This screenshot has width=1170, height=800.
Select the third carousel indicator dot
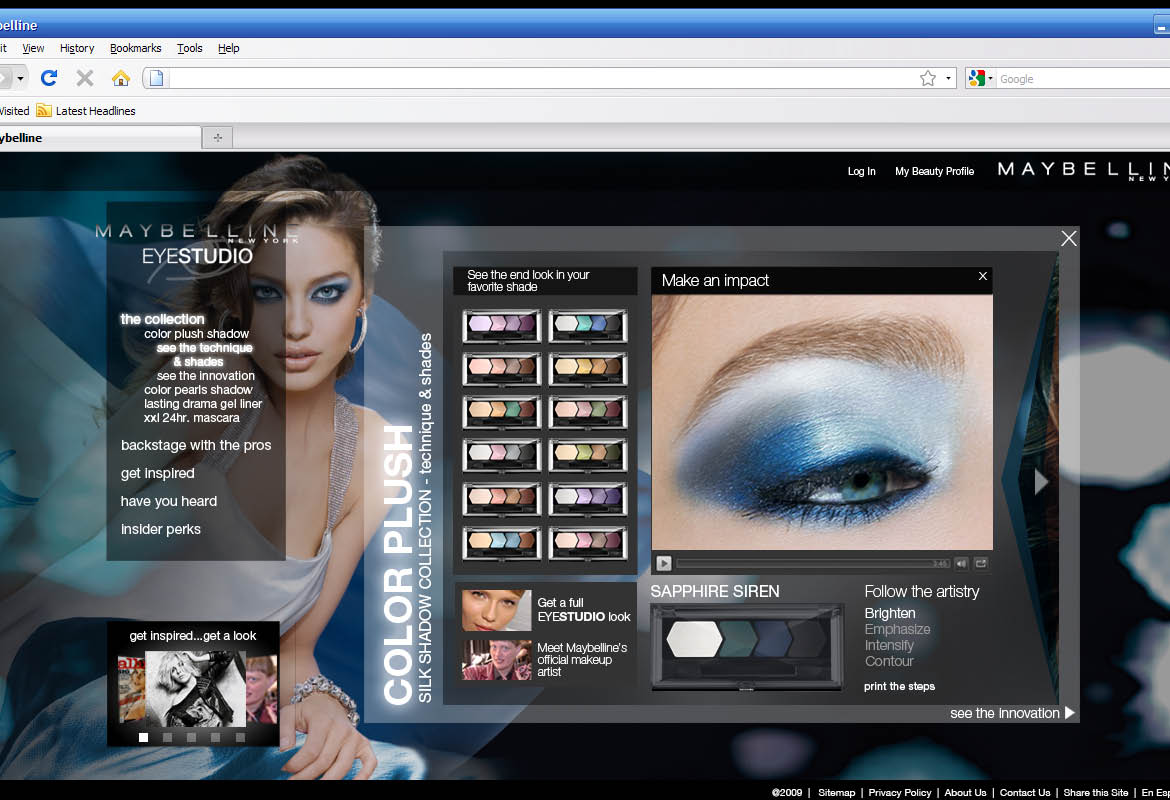192,738
